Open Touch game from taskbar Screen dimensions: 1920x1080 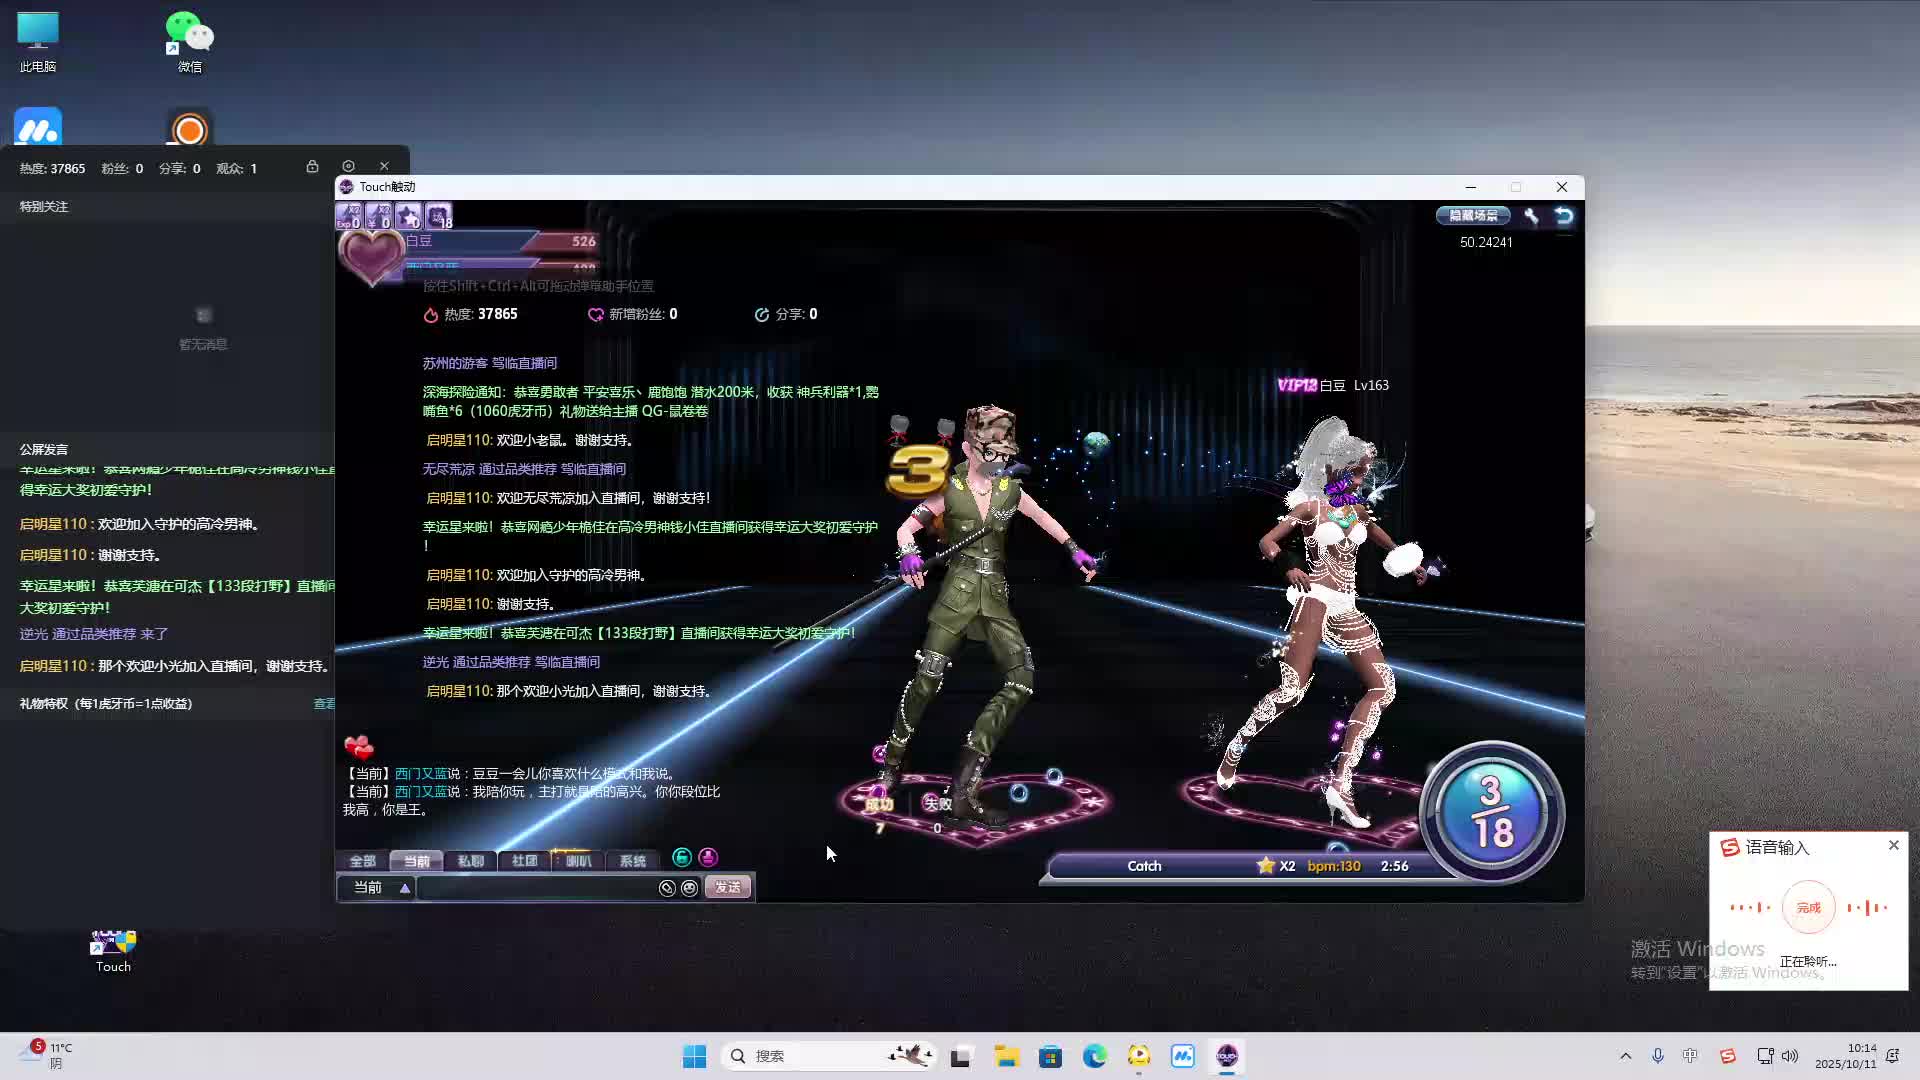(1227, 1056)
